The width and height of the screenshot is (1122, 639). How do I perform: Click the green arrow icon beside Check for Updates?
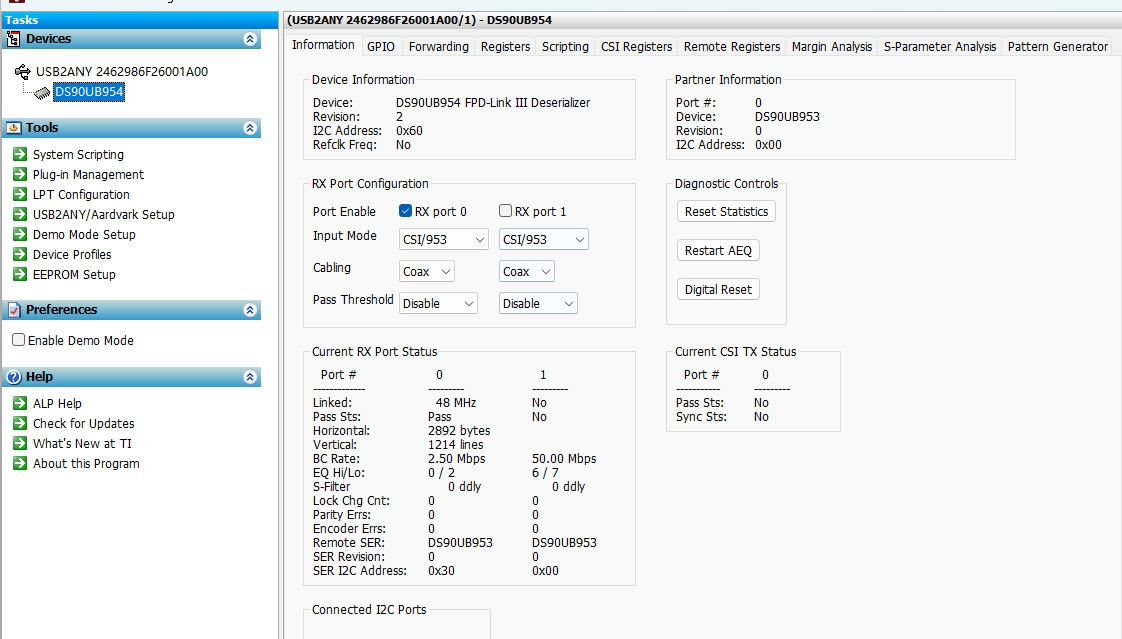20,423
